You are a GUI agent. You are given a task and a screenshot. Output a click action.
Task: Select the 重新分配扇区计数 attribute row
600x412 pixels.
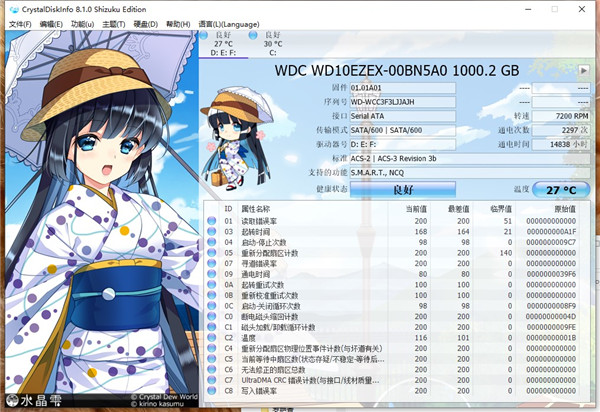(x=392, y=253)
